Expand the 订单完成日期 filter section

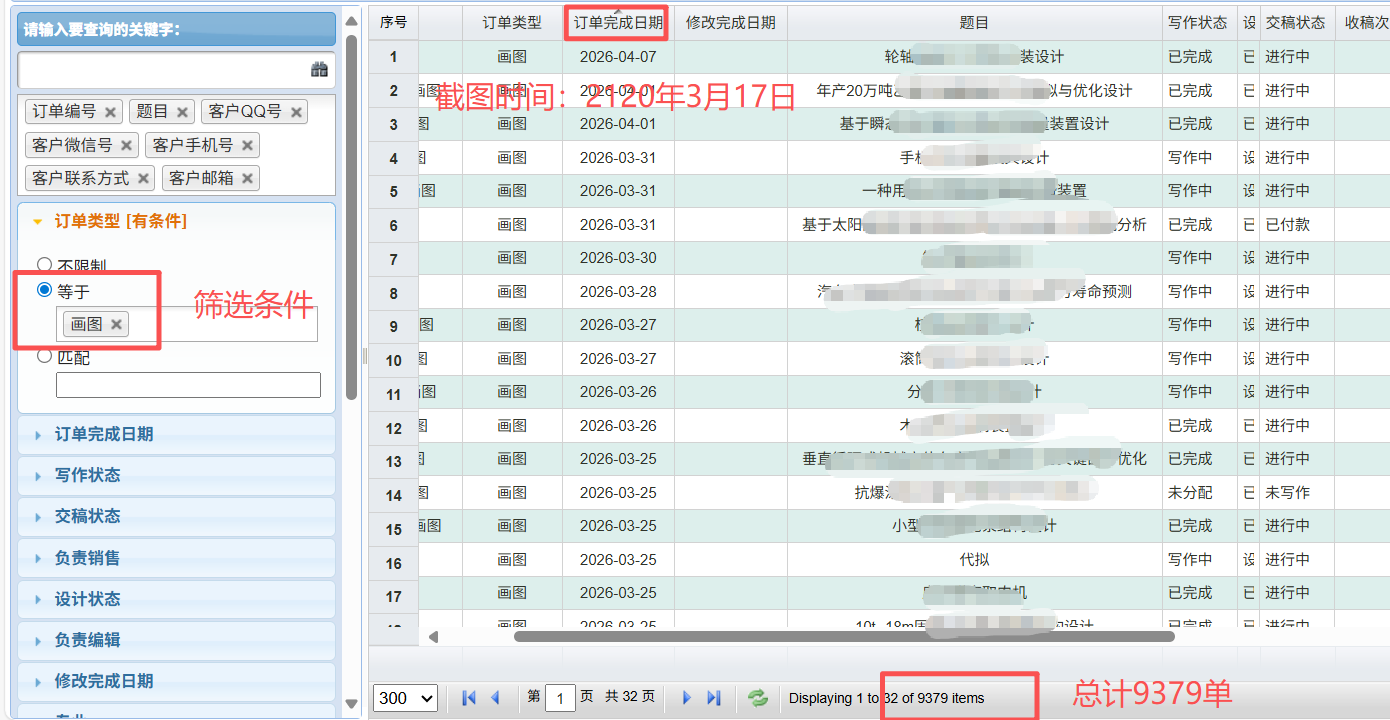(x=104, y=435)
